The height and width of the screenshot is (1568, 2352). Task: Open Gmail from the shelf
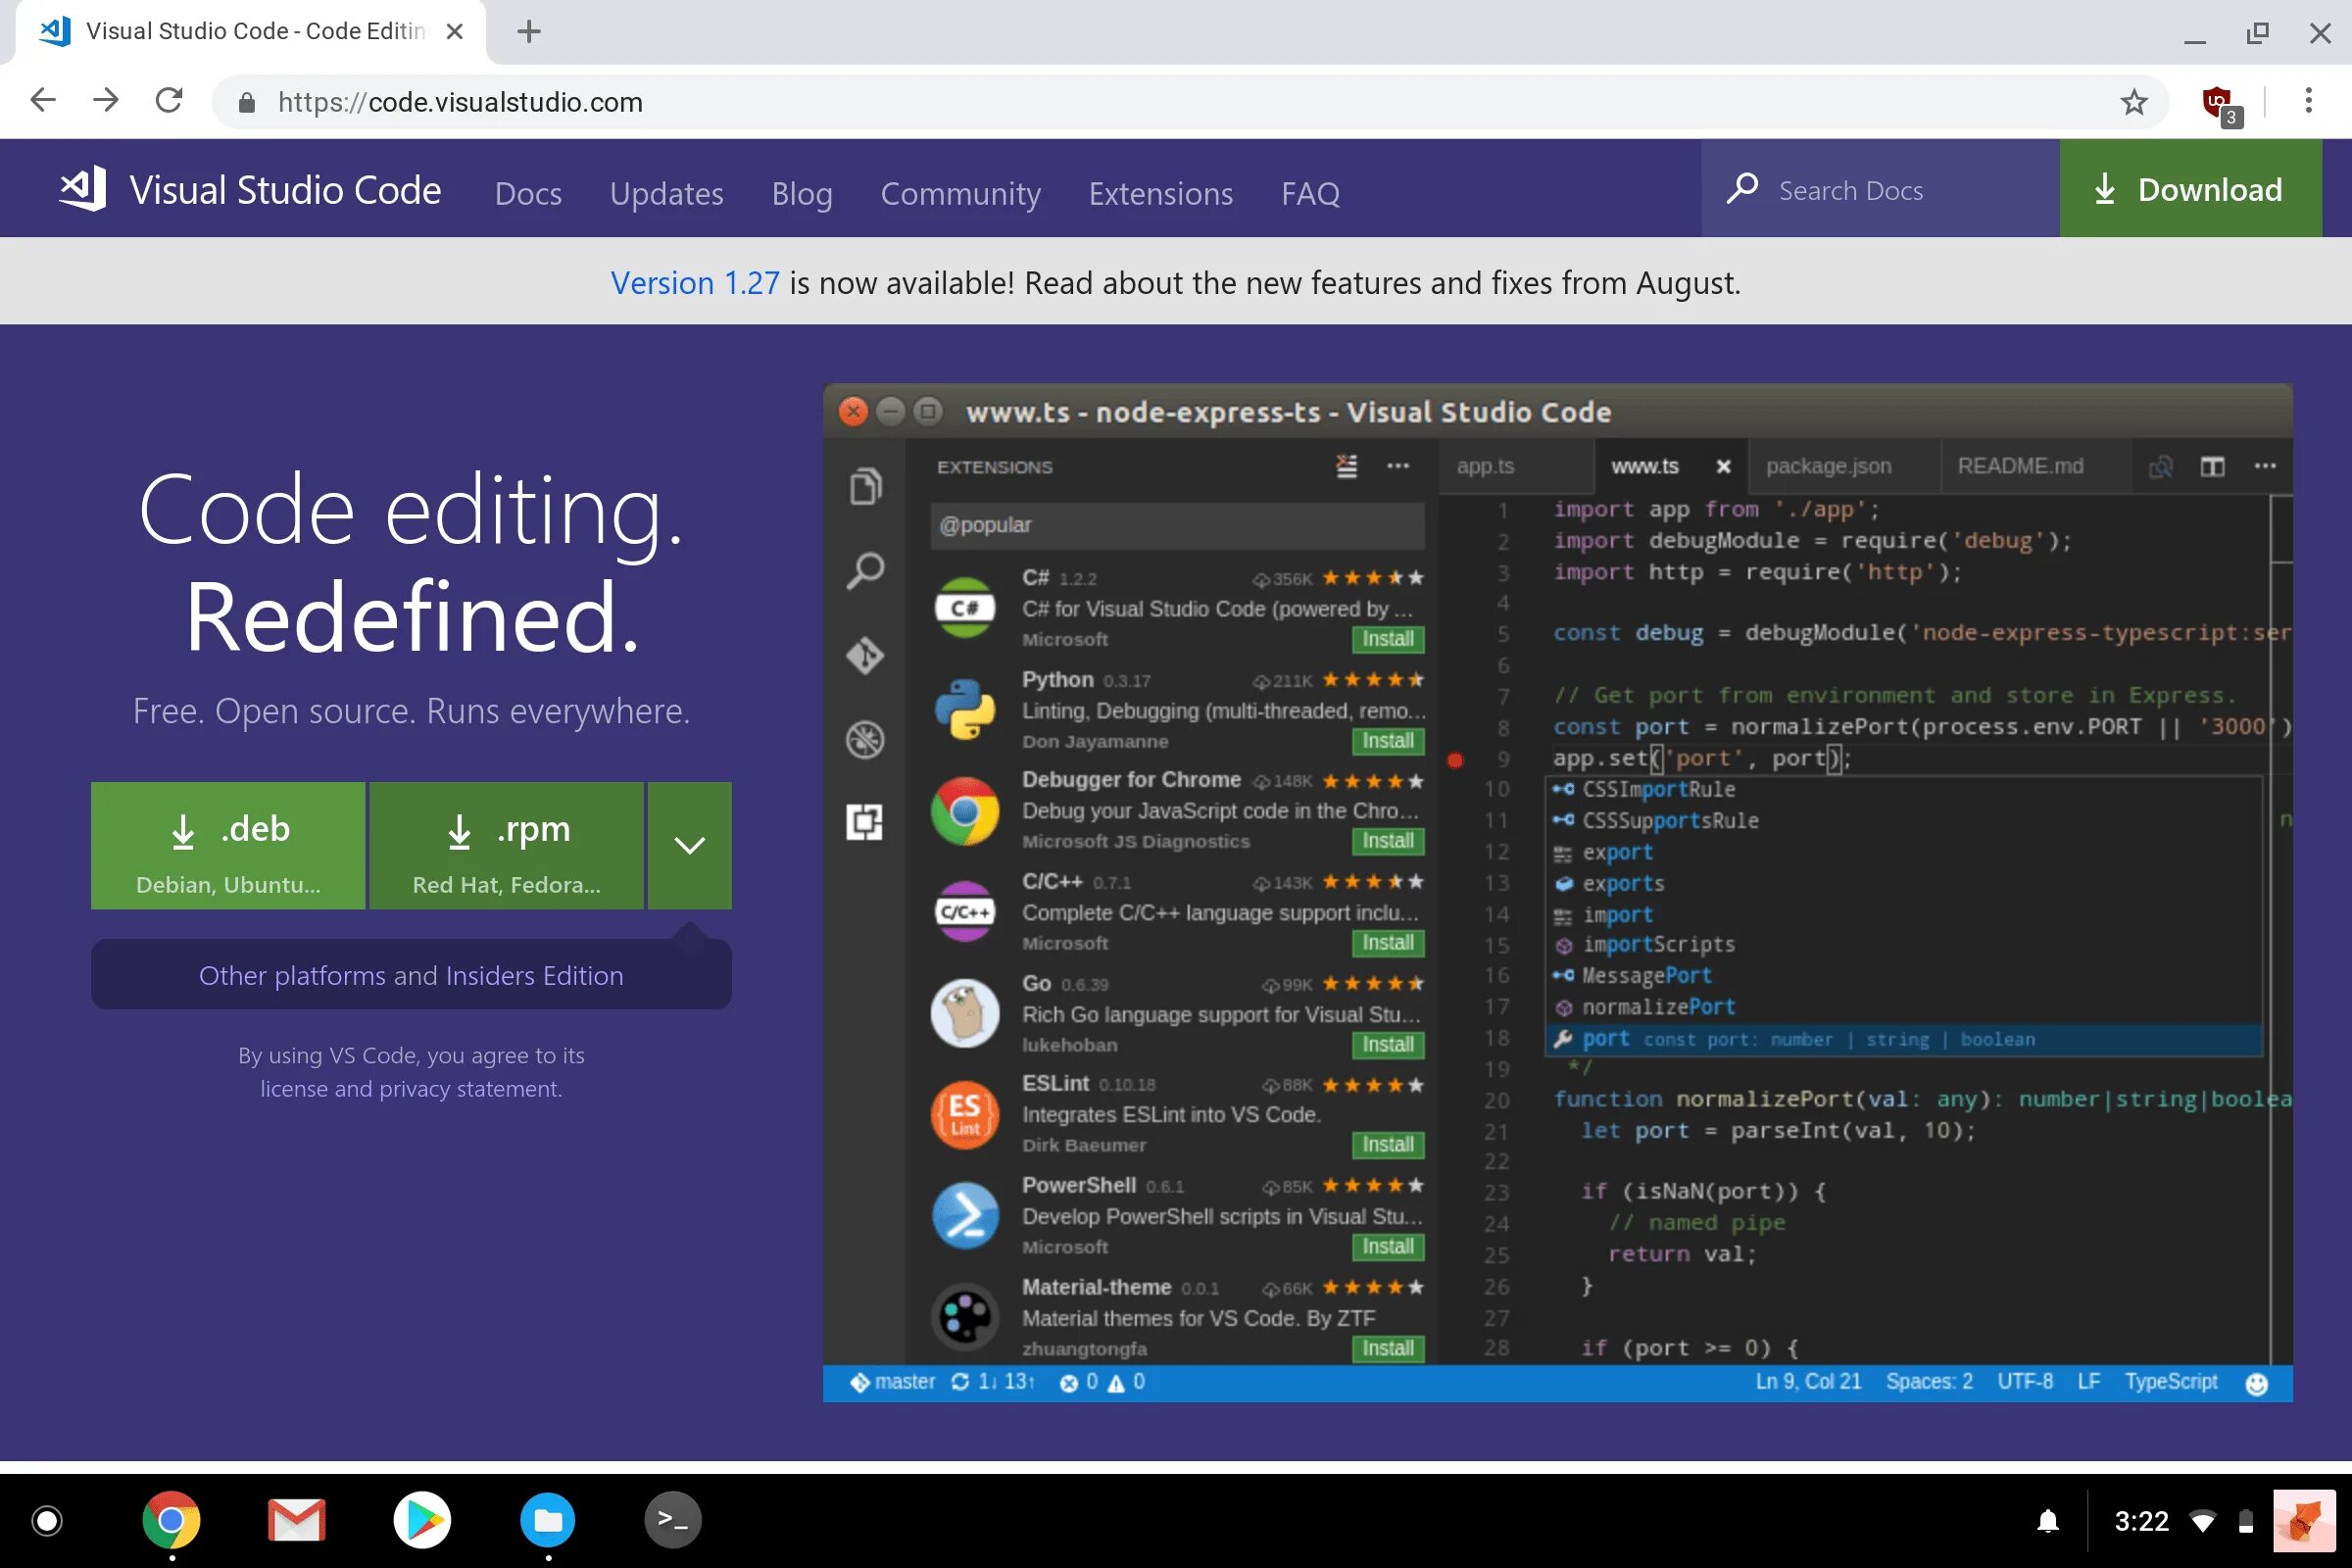pyautogui.click(x=297, y=1520)
